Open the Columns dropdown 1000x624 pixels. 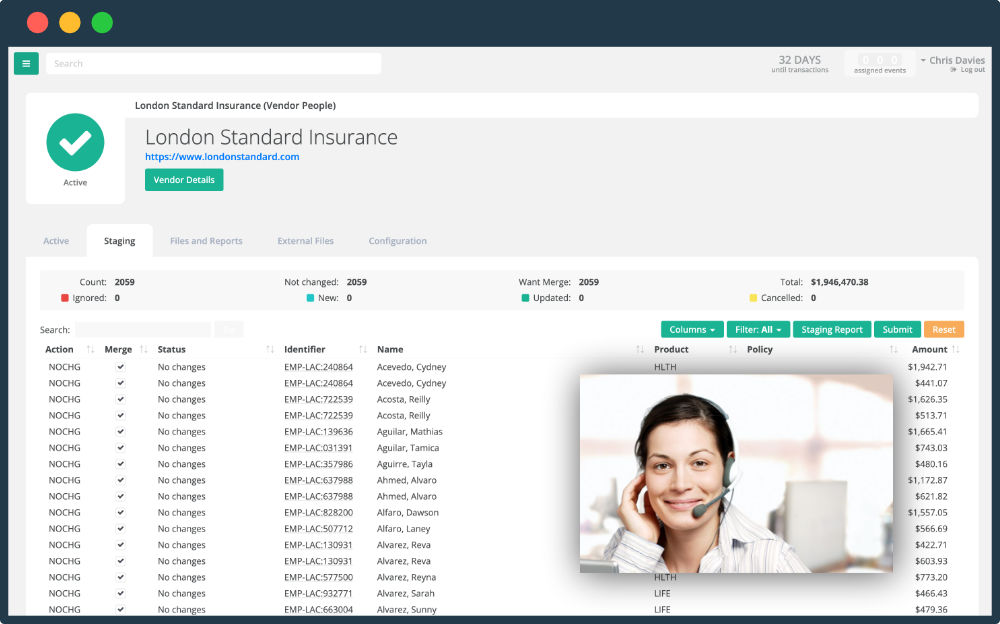pyautogui.click(x=692, y=329)
